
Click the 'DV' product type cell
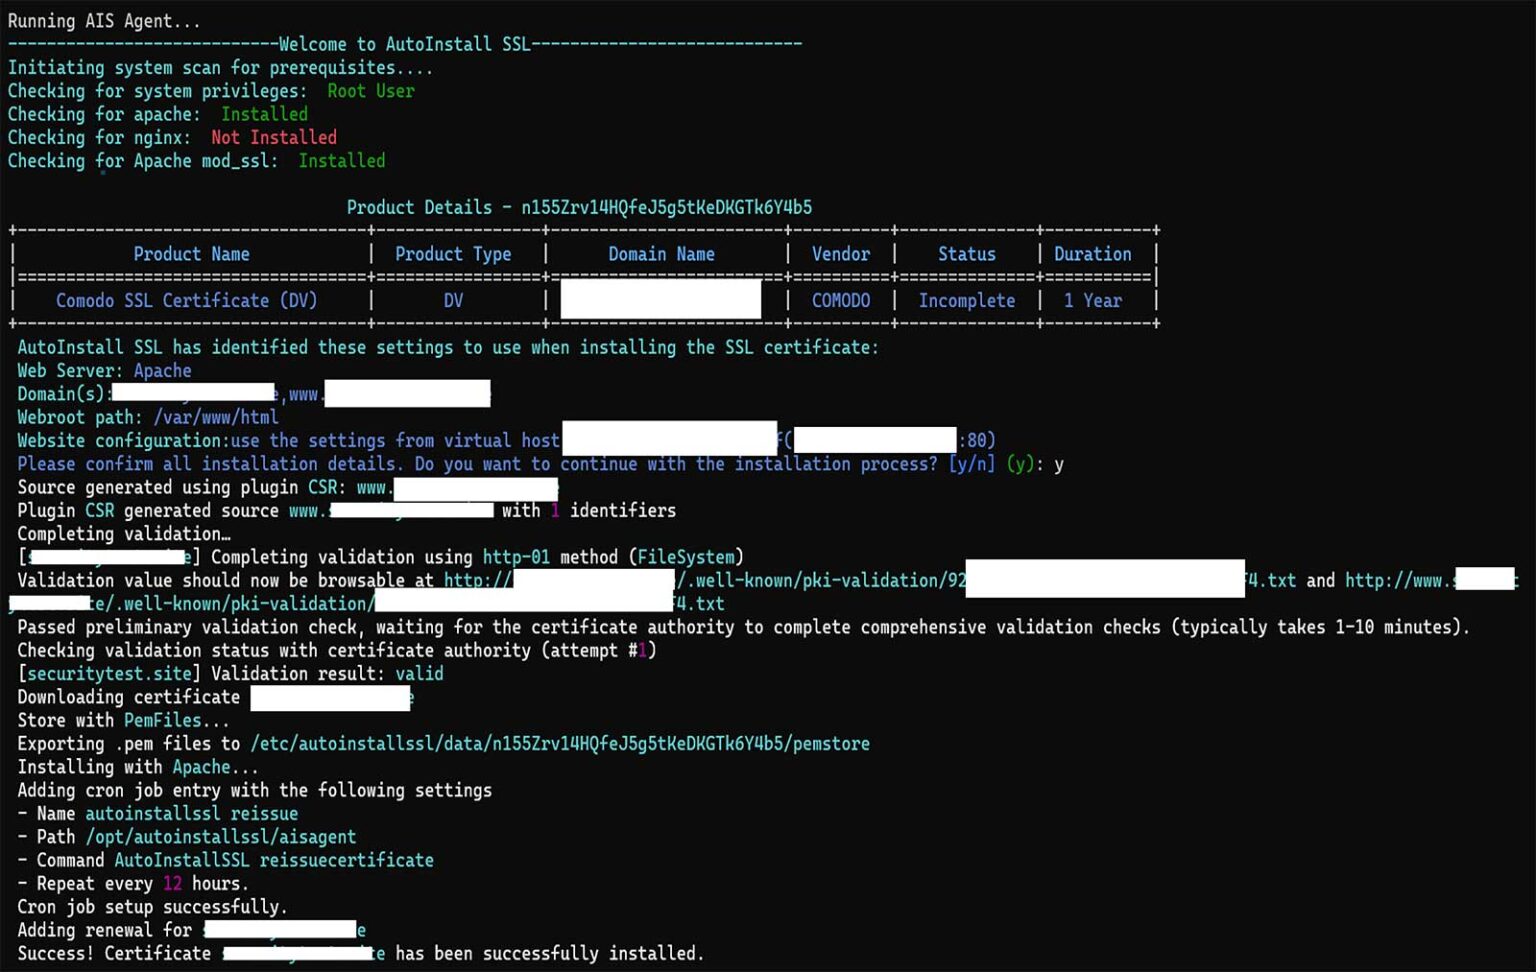click(453, 300)
